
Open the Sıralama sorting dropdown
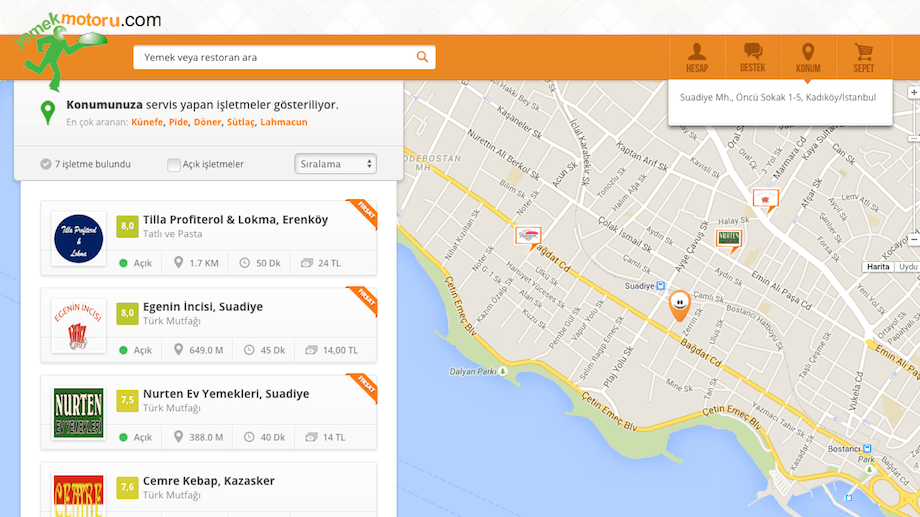tap(336, 164)
